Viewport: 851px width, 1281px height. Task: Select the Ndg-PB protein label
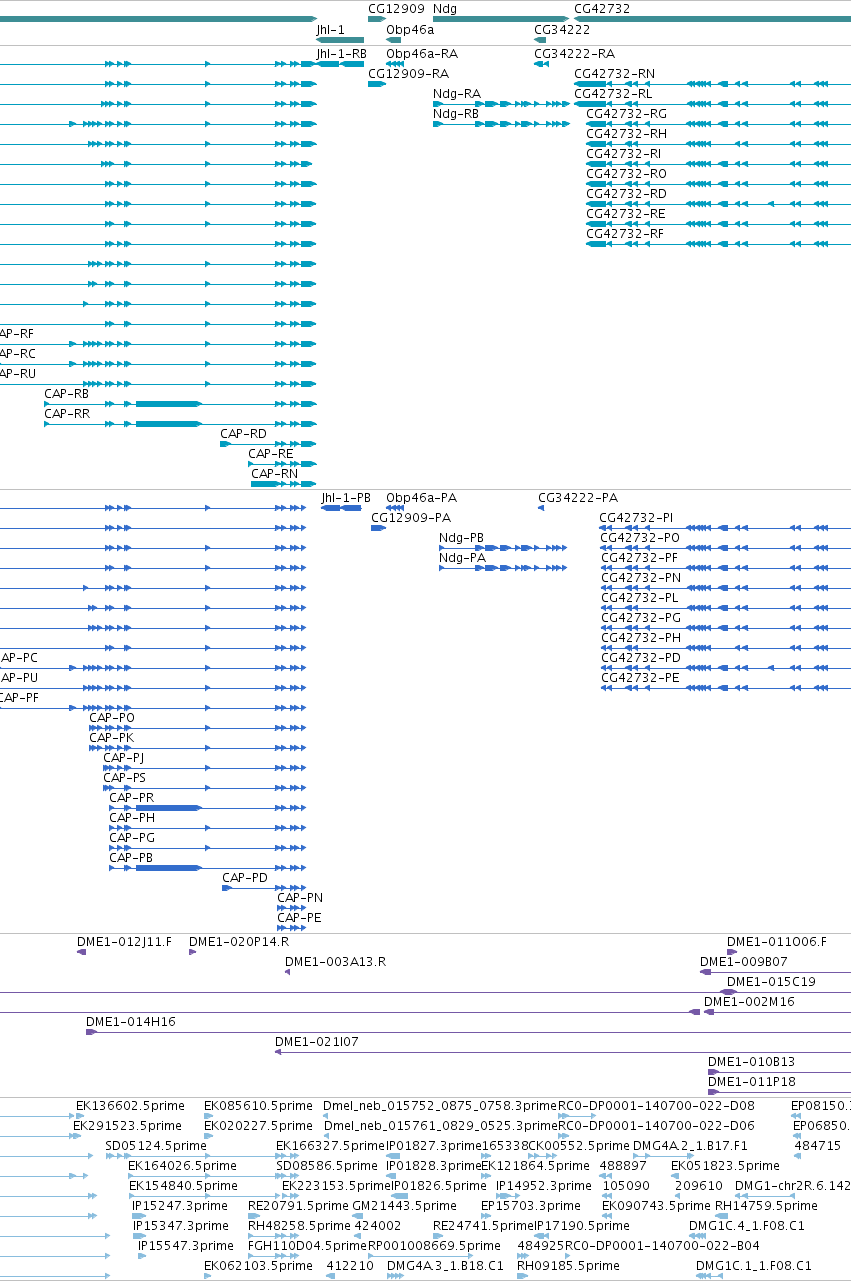[x=462, y=537]
